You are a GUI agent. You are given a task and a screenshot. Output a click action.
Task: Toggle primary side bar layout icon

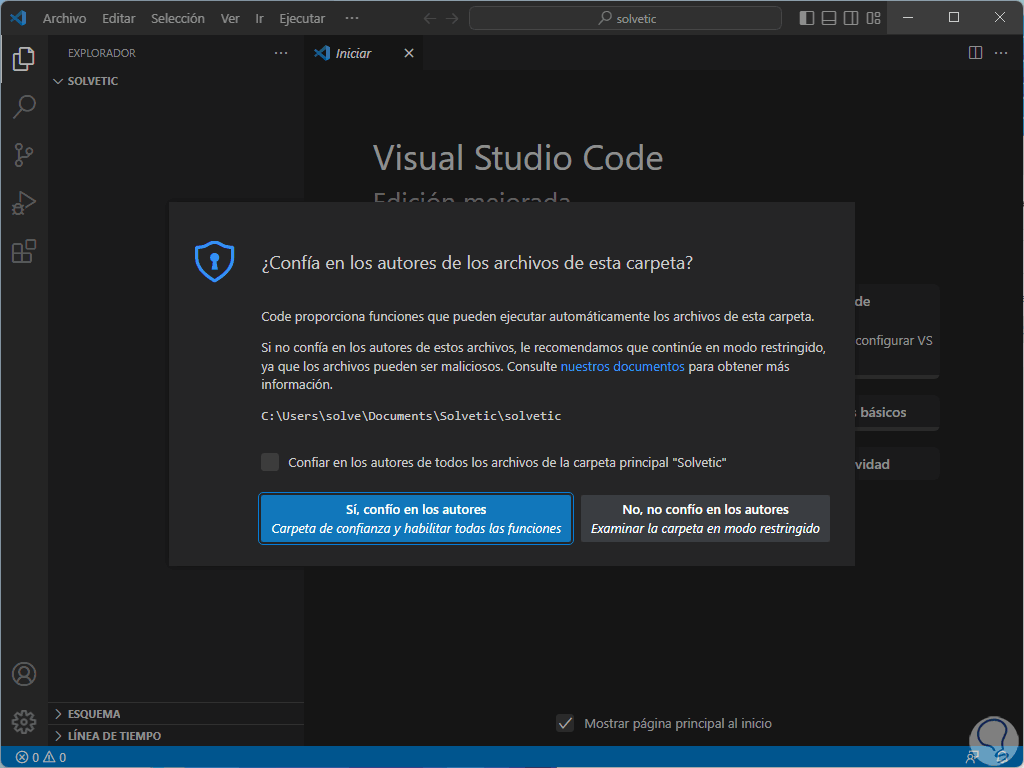tap(807, 18)
